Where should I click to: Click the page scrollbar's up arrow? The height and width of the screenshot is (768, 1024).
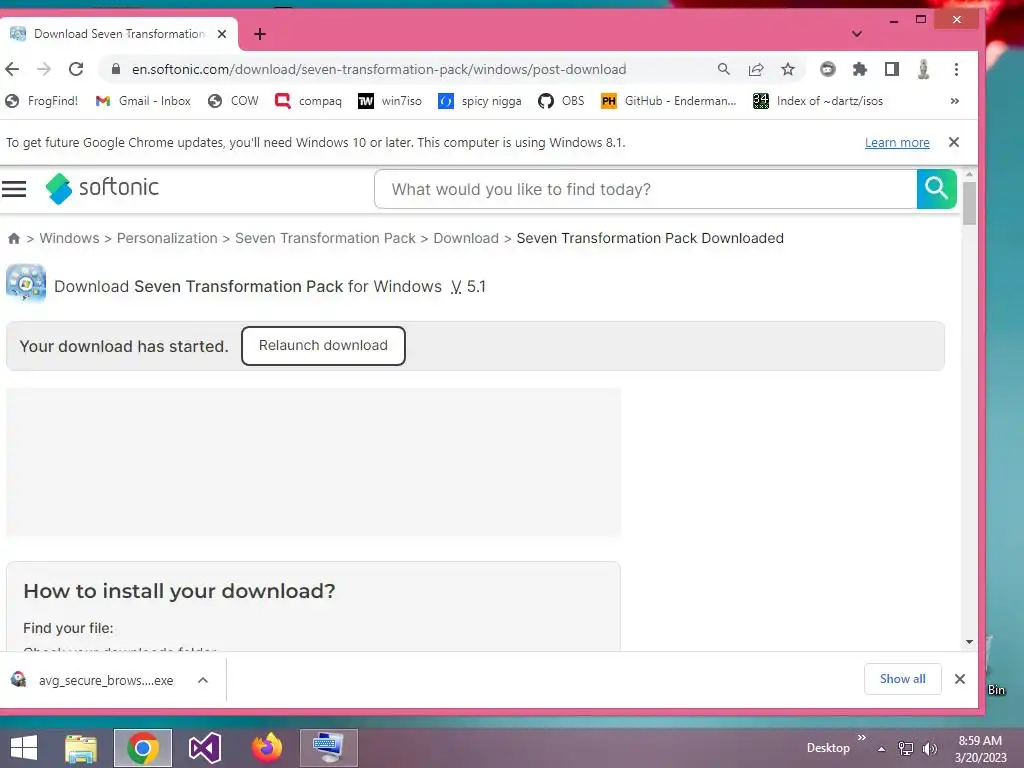point(969,174)
